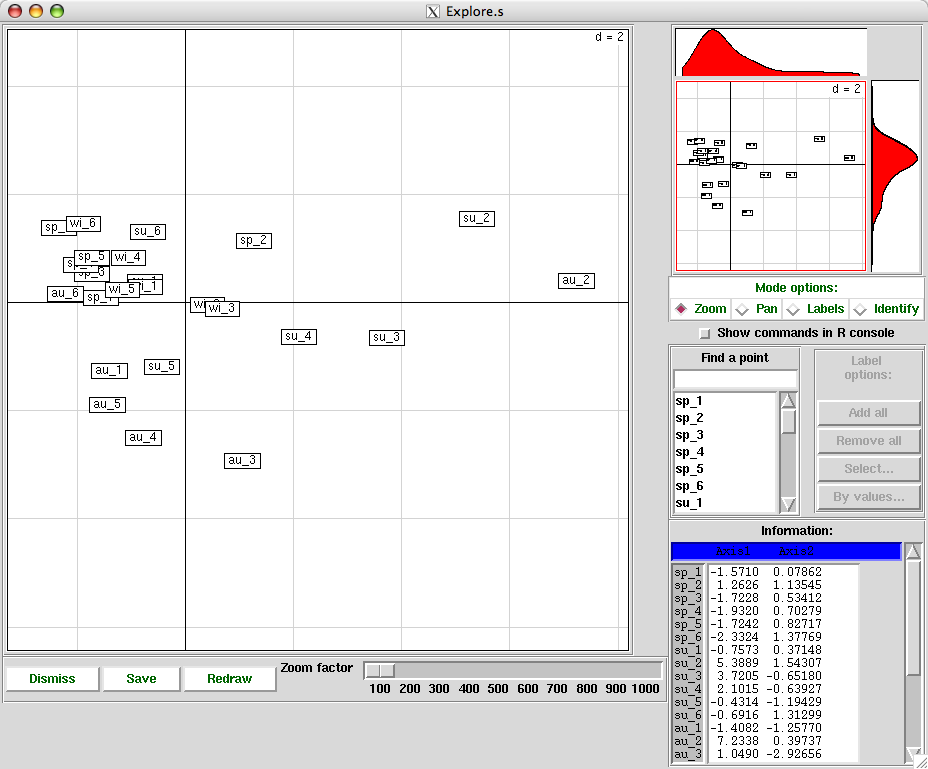Click the au_3 point label in plot
Screen dimensions: 928x769
(x=242, y=461)
